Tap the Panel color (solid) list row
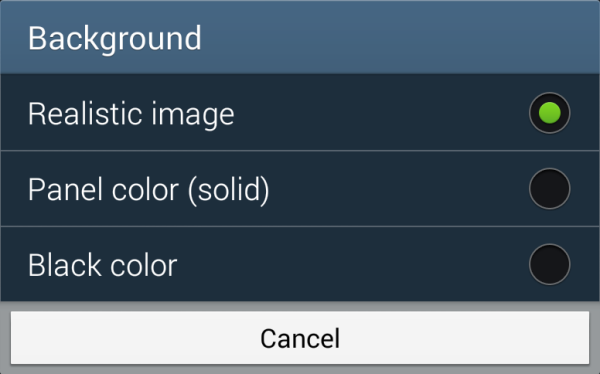600x374 pixels. [x=300, y=189]
